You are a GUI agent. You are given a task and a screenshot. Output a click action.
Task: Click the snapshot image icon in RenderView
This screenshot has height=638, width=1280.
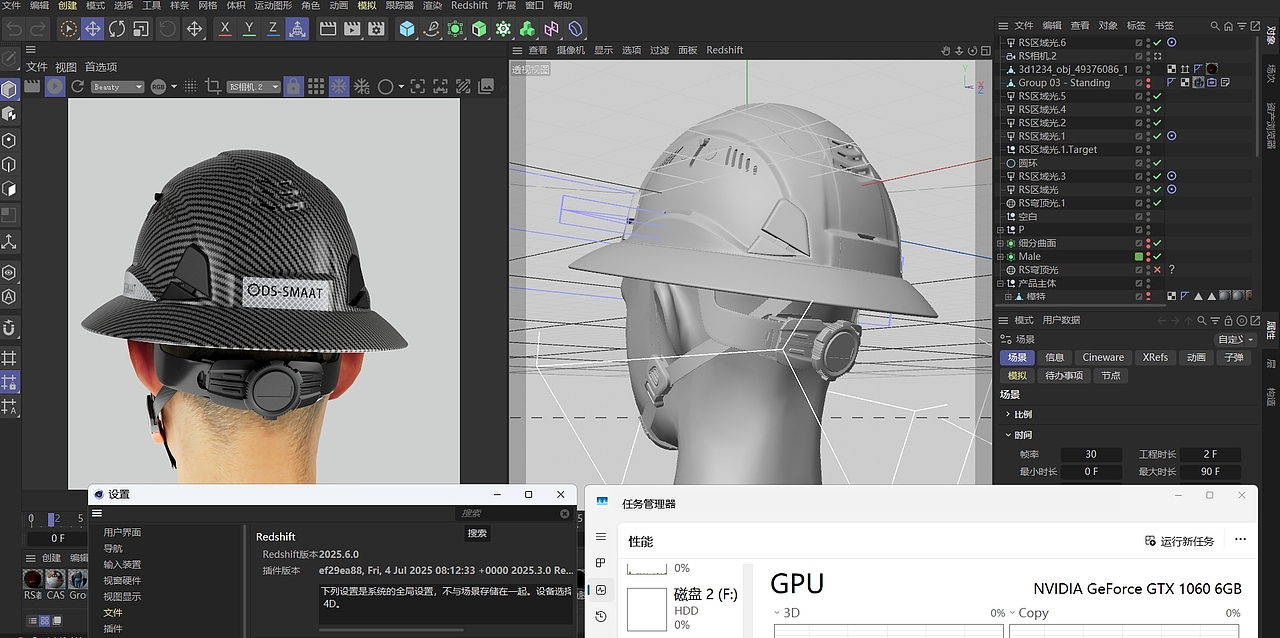tap(487, 87)
